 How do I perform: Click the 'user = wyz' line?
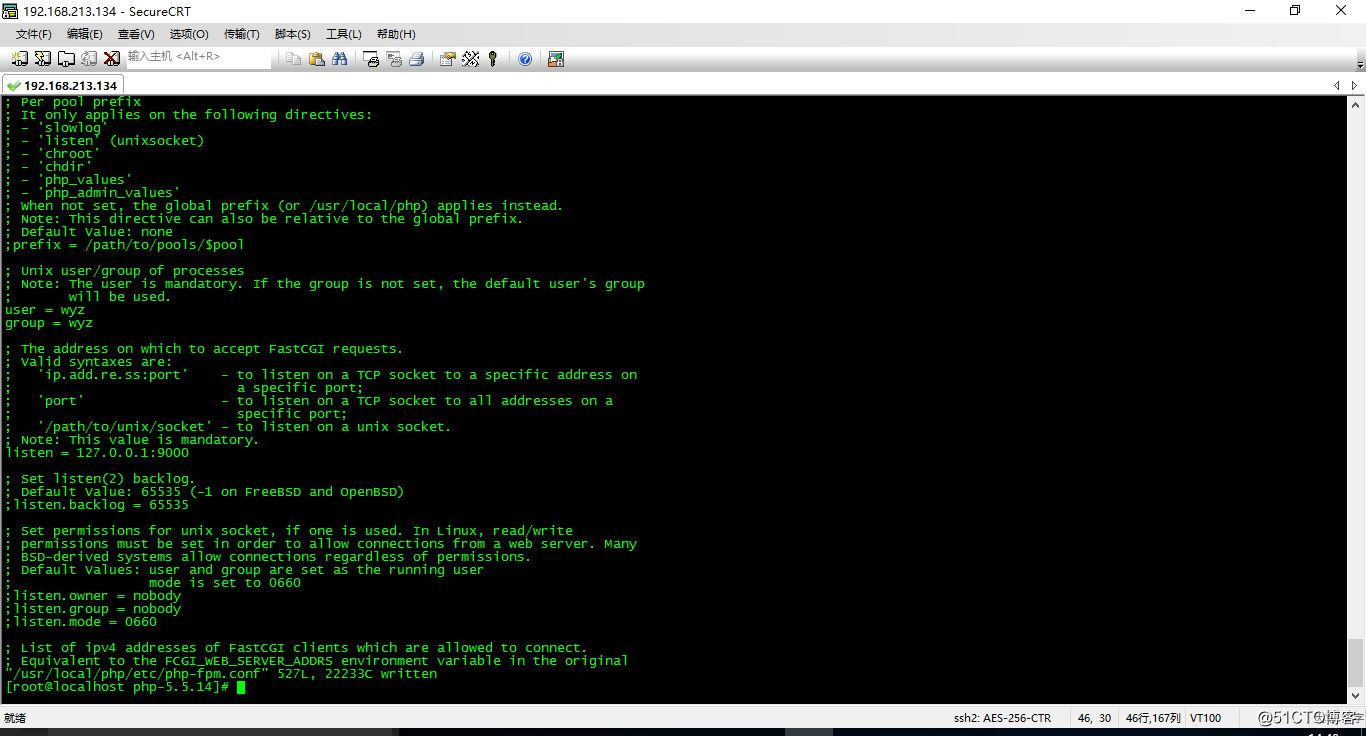[45, 310]
